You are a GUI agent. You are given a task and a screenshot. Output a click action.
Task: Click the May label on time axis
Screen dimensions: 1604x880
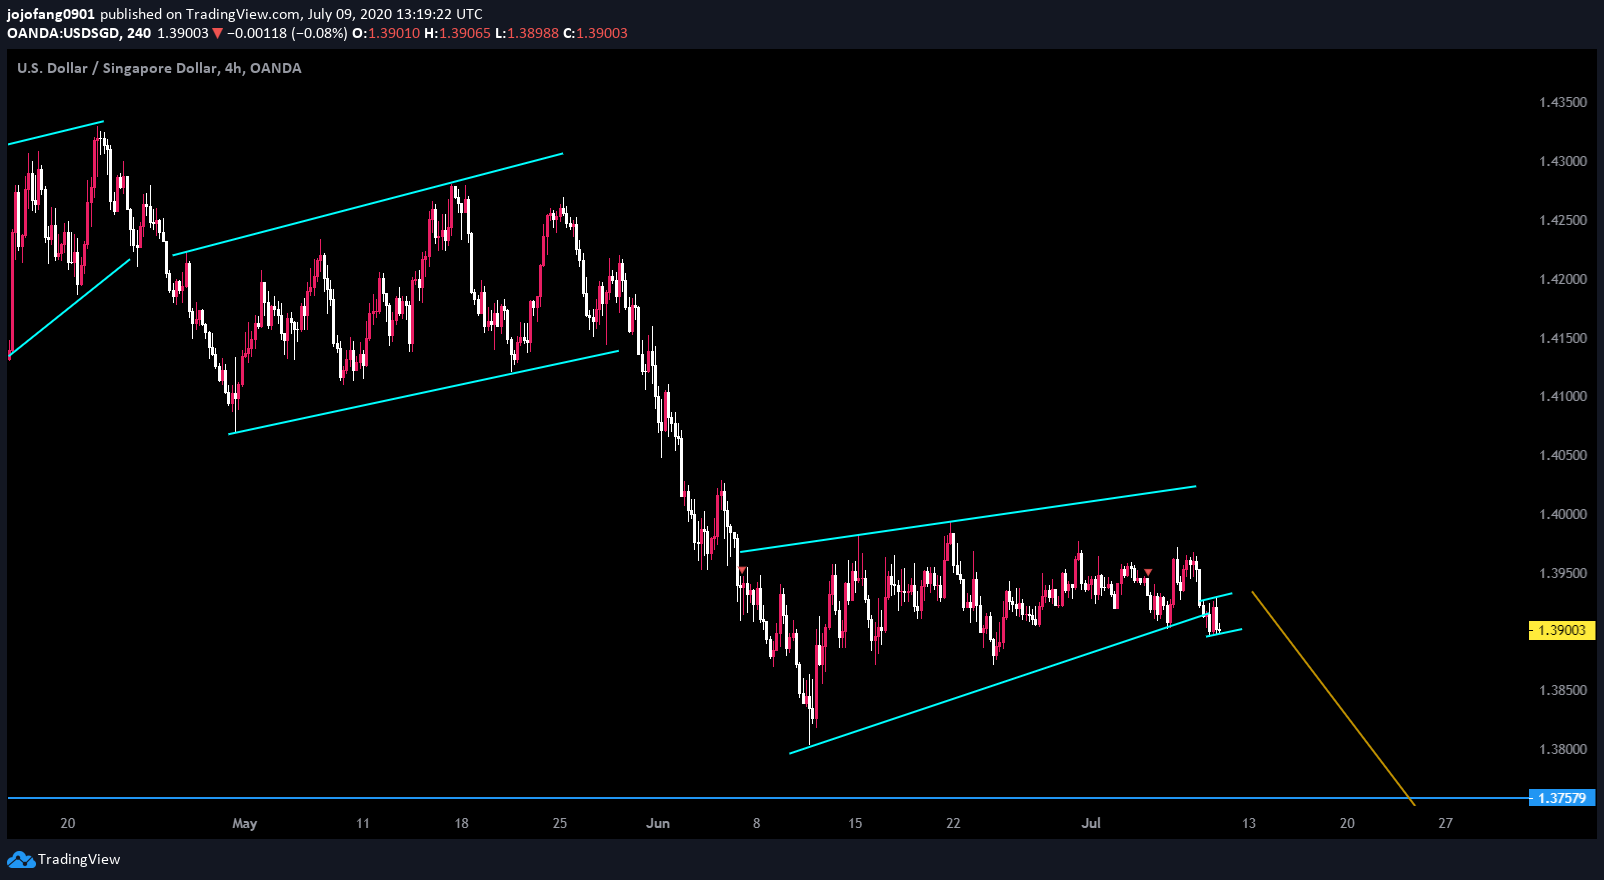(x=245, y=823)
